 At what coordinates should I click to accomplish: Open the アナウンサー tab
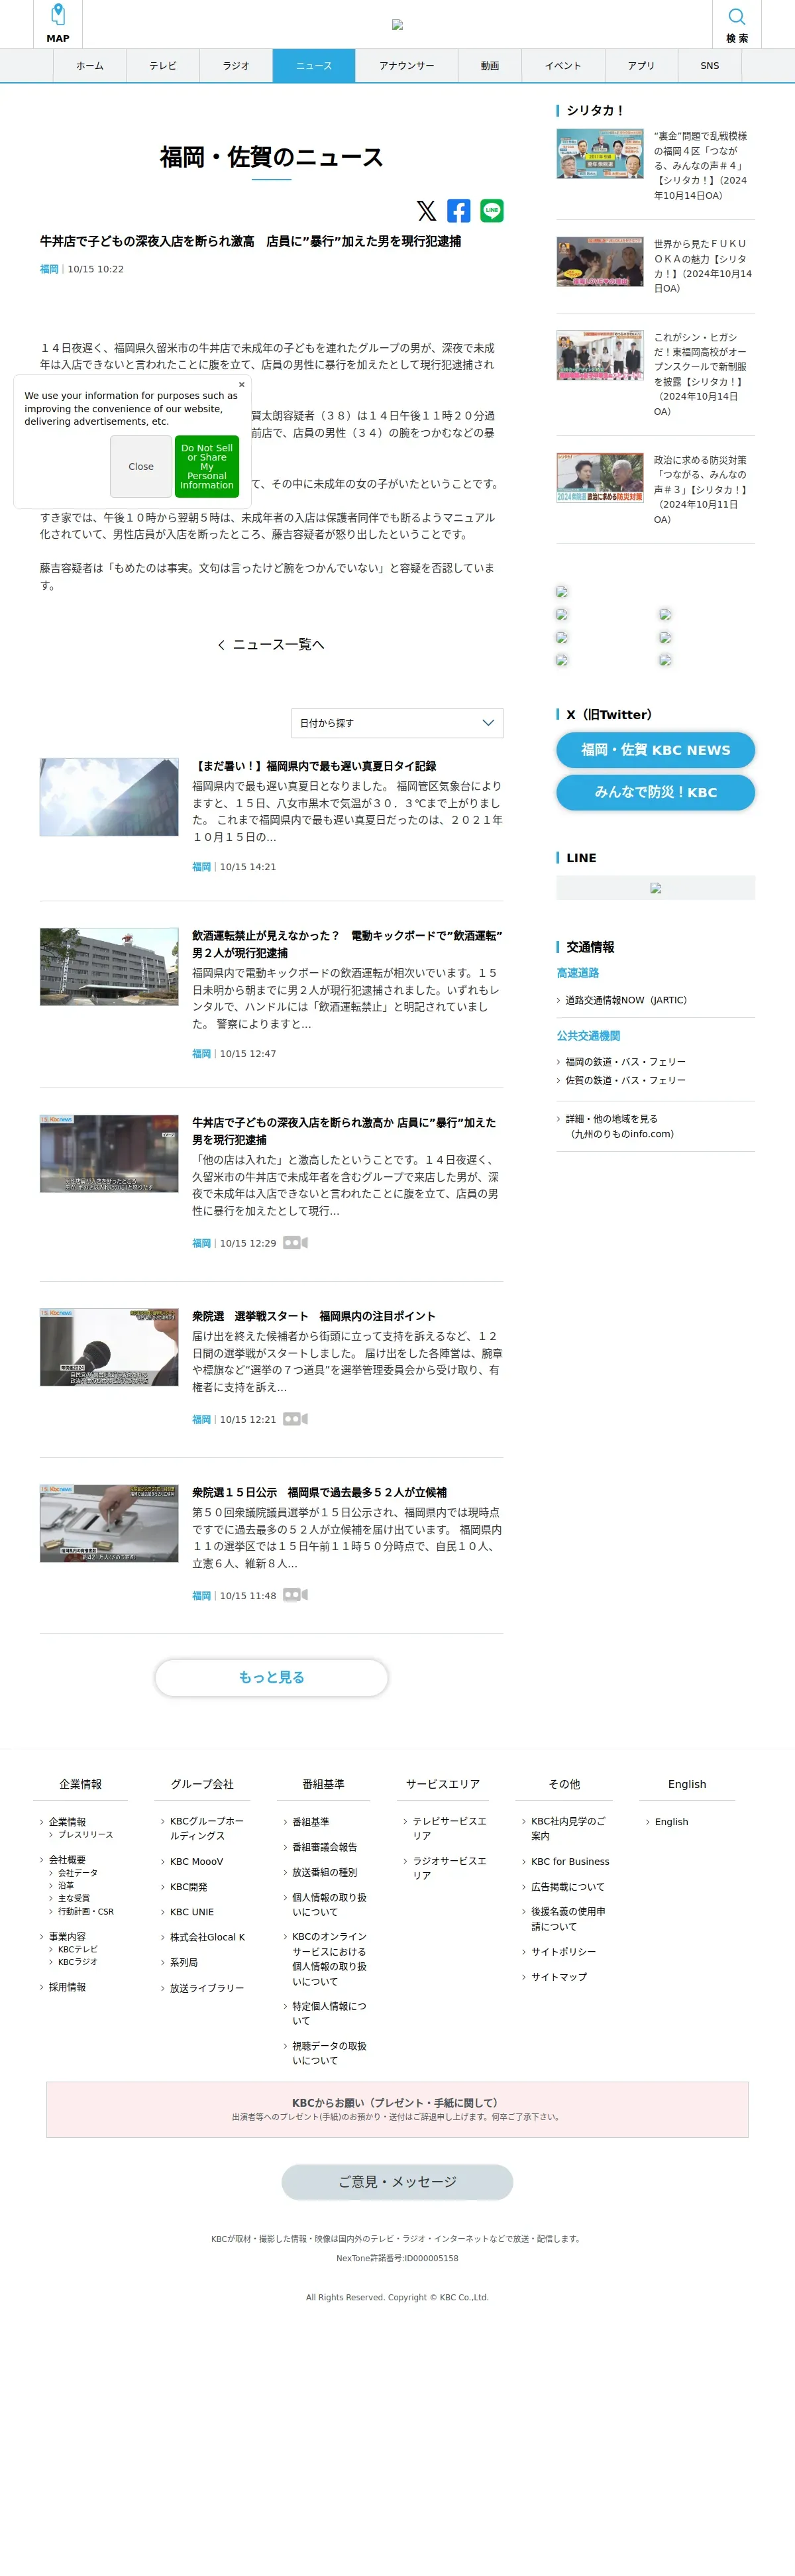407,65
